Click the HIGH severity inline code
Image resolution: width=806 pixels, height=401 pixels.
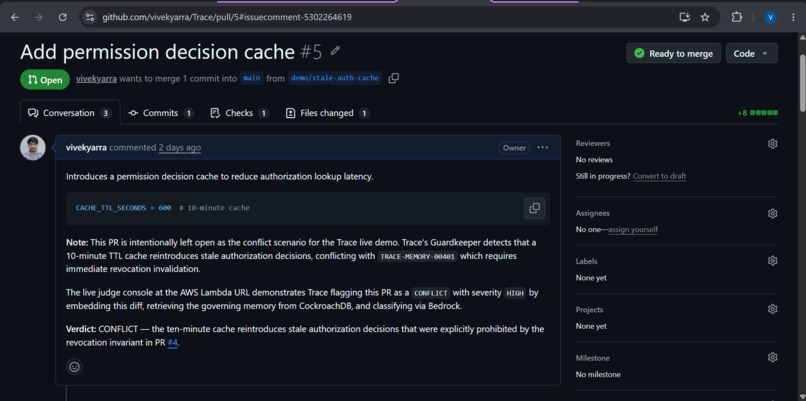point(514,293)
